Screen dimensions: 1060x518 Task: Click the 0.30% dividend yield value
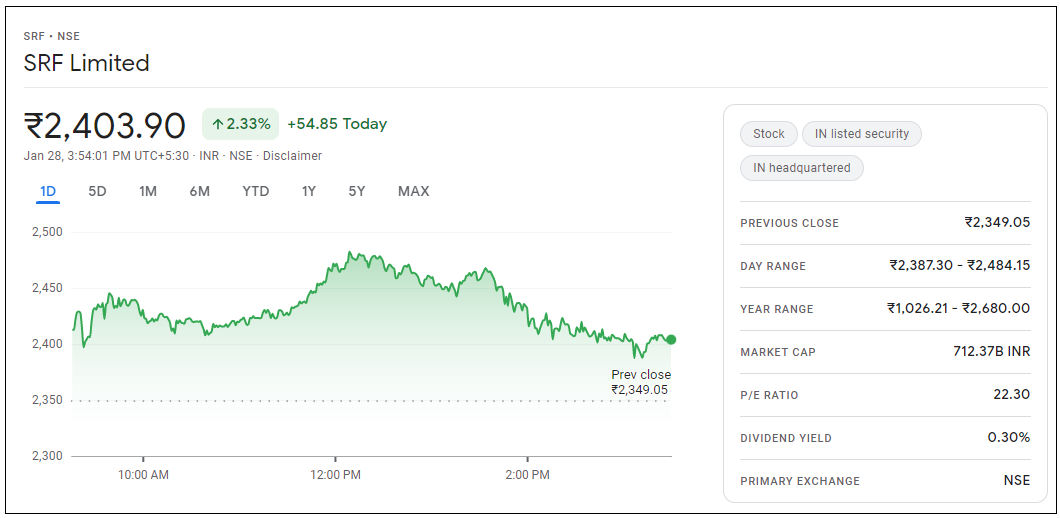pyautogui.click(x=1009, y=438)
